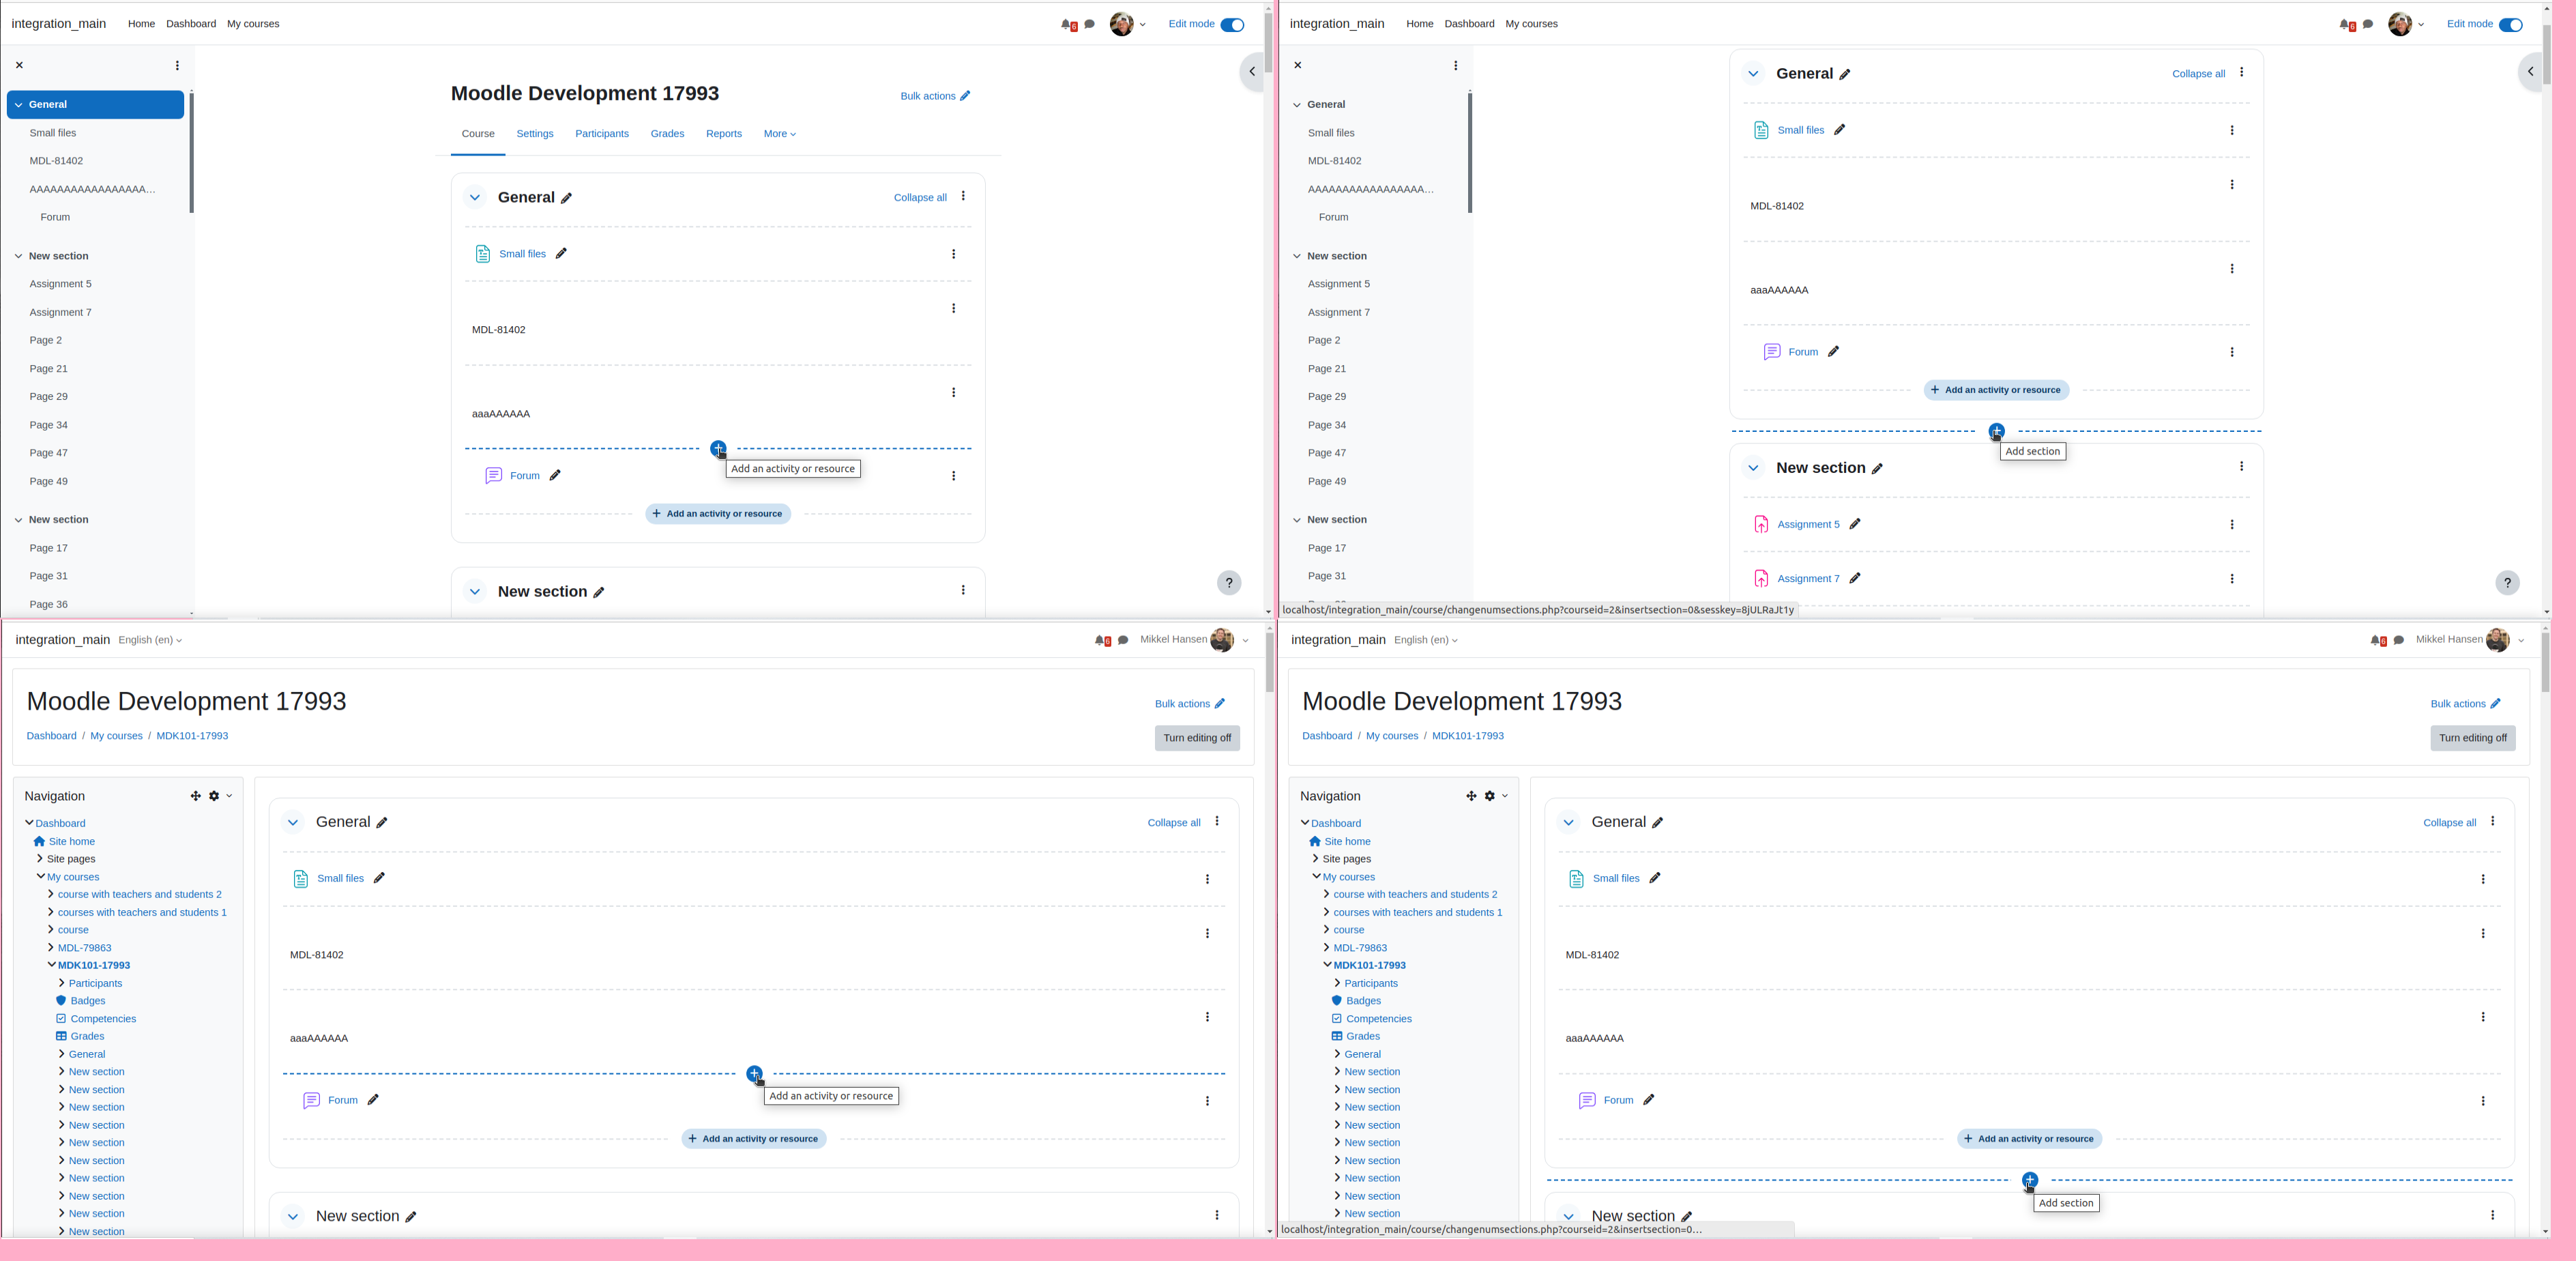
Task: Edit General section name pencil, top-left window
Action: (x=567, y=198)
